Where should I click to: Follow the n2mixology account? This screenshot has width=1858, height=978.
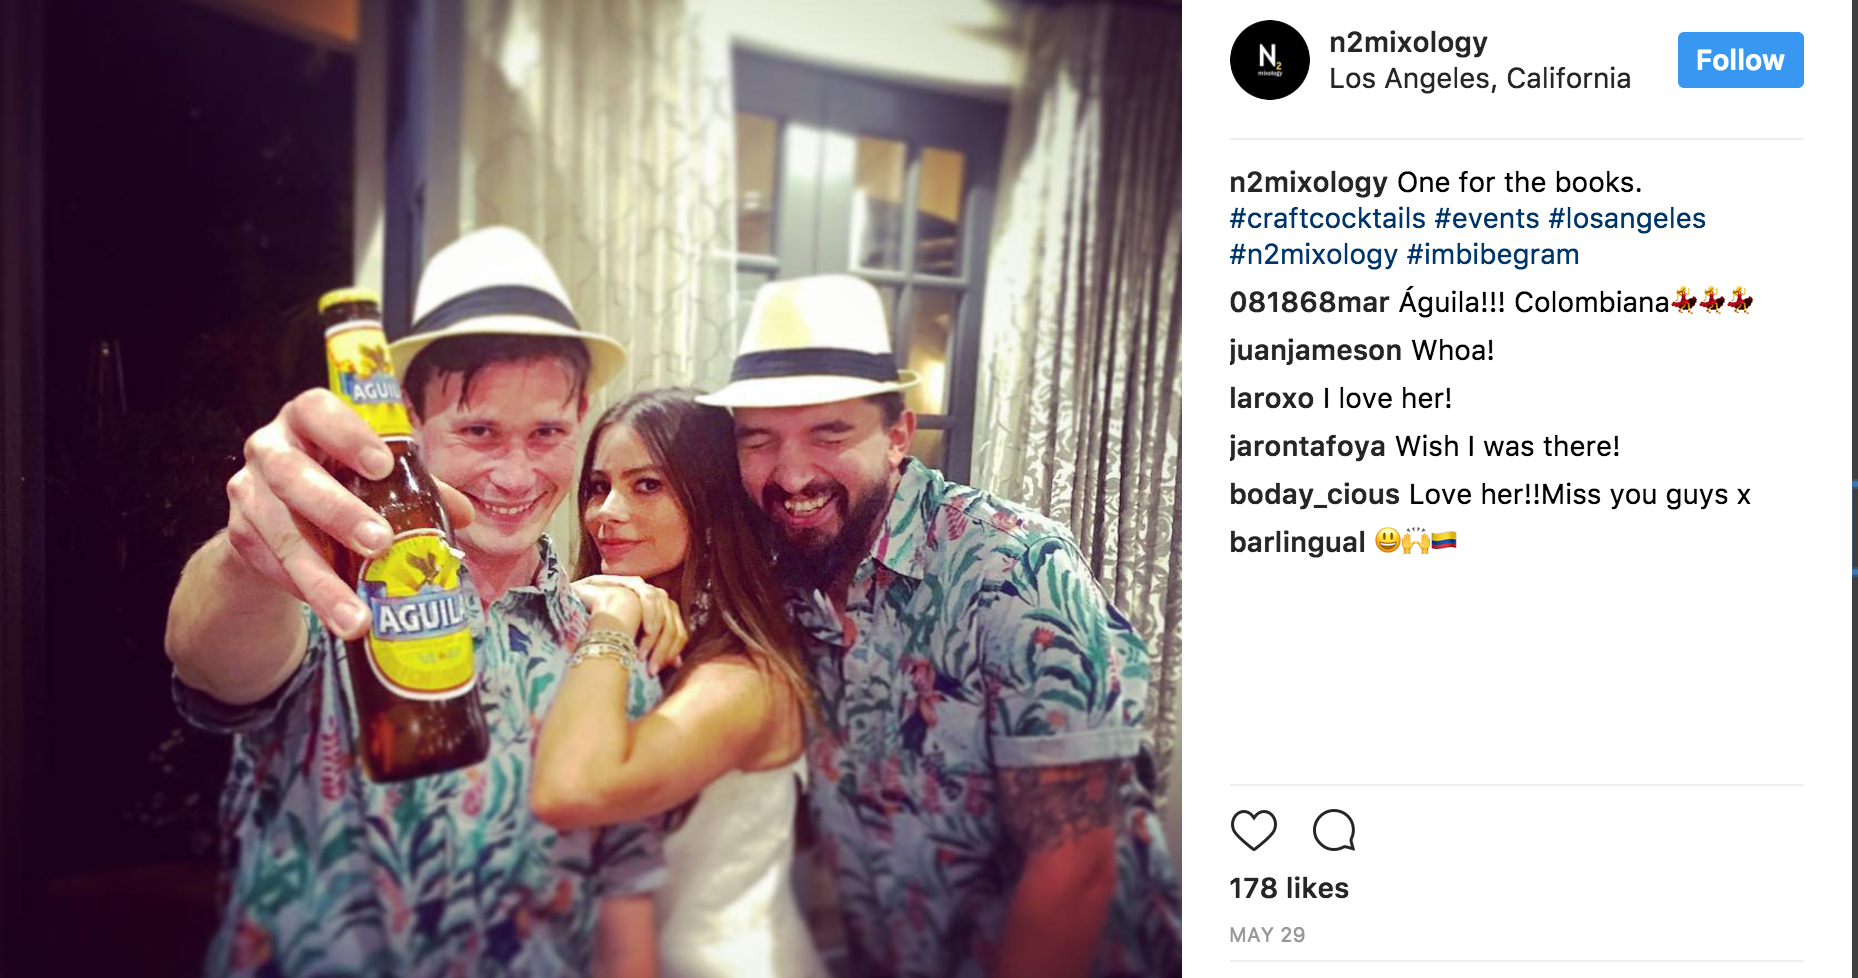point(1740,60)
